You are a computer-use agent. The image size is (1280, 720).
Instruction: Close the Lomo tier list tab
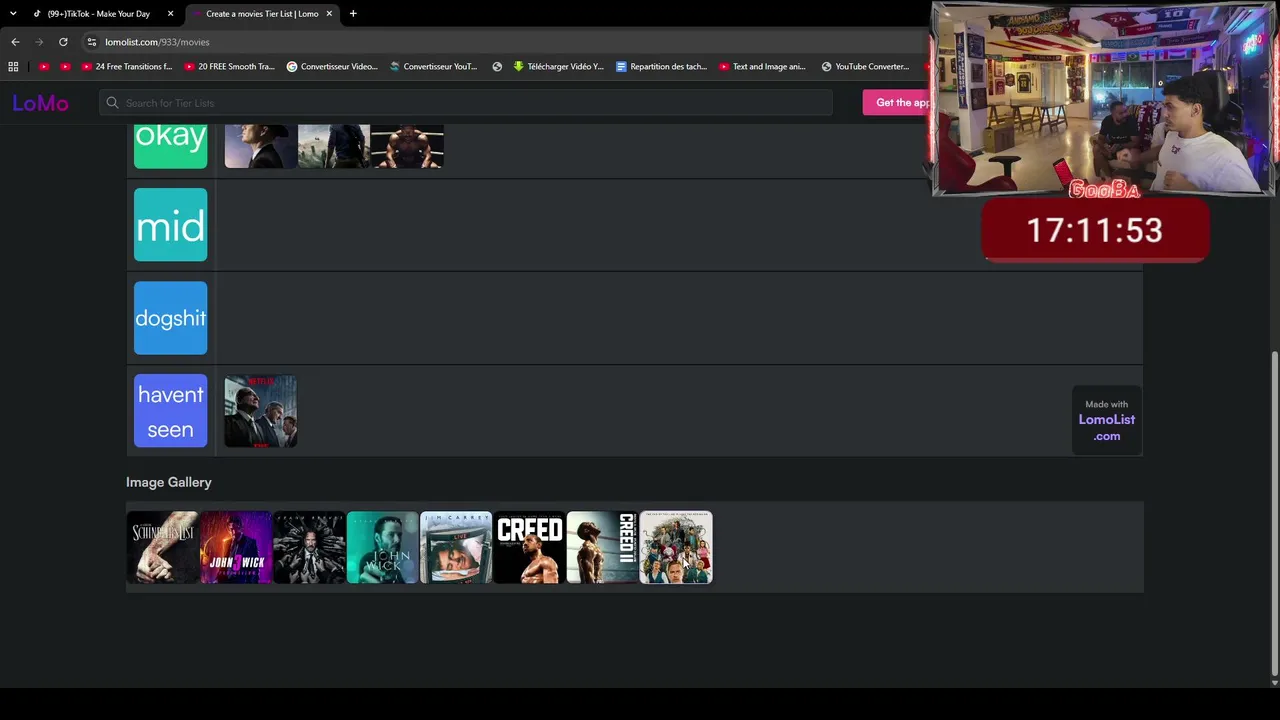click(x=329, y=14)
